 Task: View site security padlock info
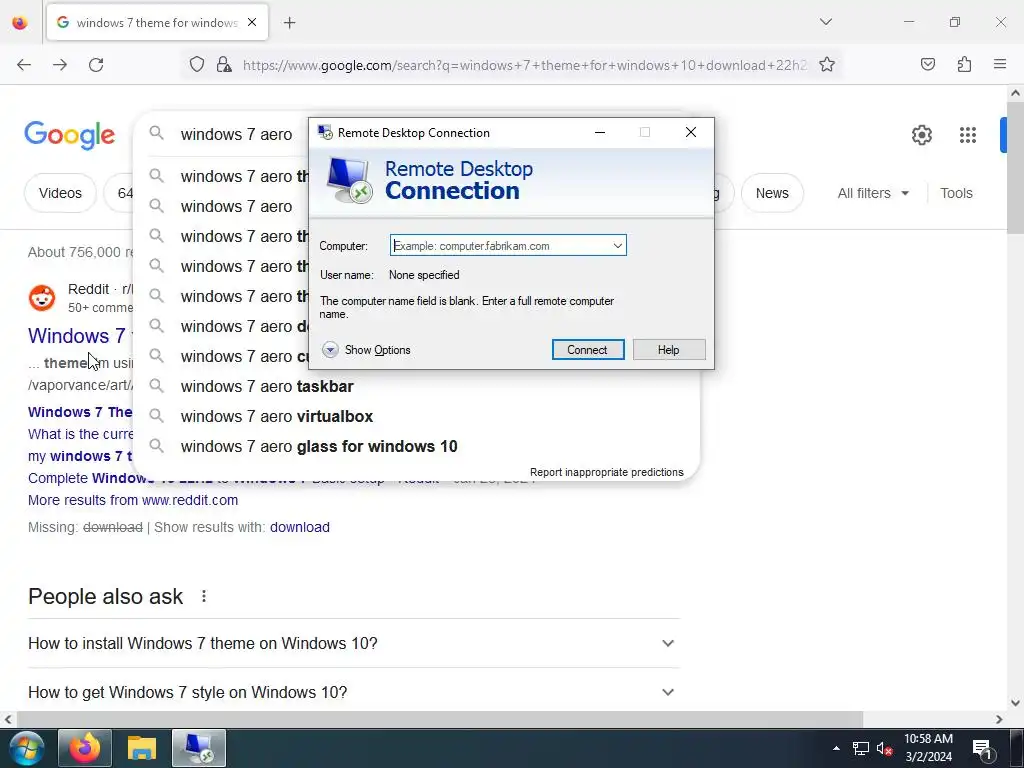click(224, 65)
